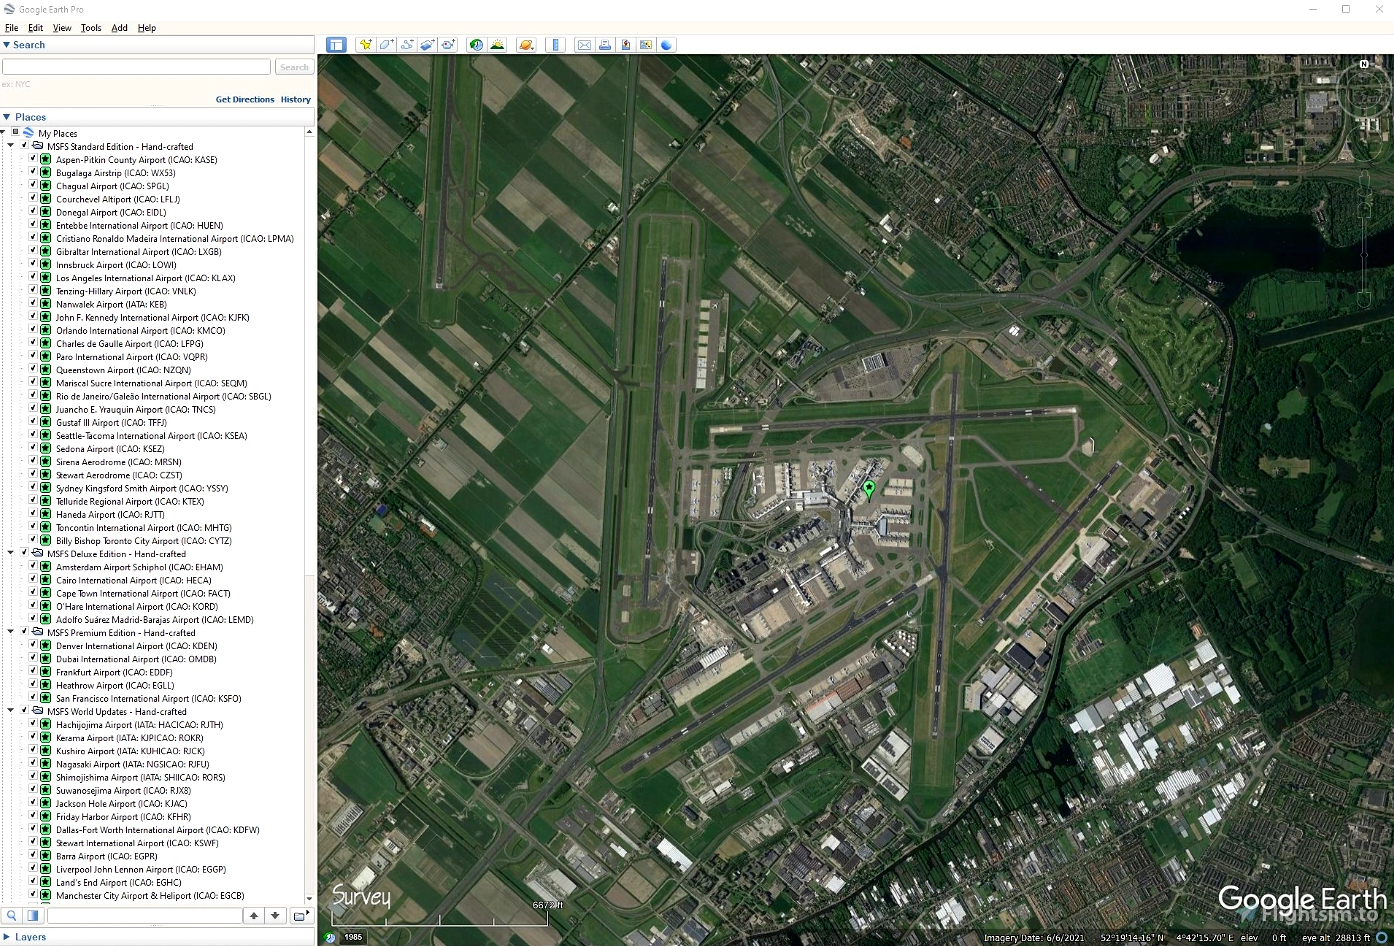Image resolution: width=1394 pixels, height=946 pixels.
Task: Toggle the sidebar visibility button
Action: [x=336, y=45]
